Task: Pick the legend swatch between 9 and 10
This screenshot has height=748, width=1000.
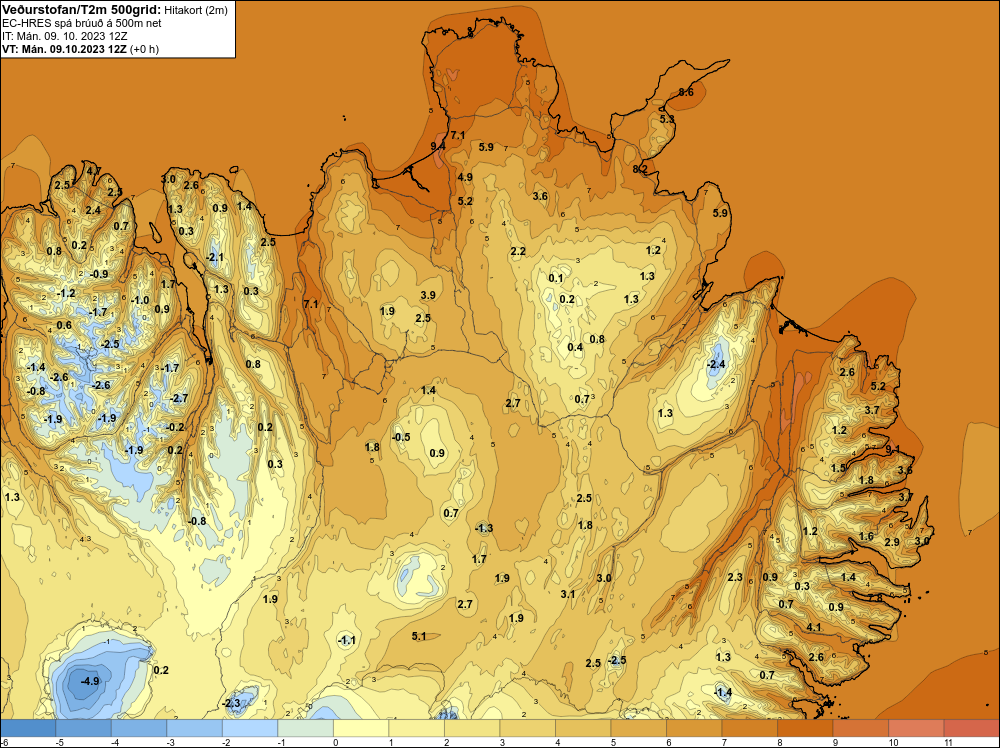Action: (x=860, y=728)
